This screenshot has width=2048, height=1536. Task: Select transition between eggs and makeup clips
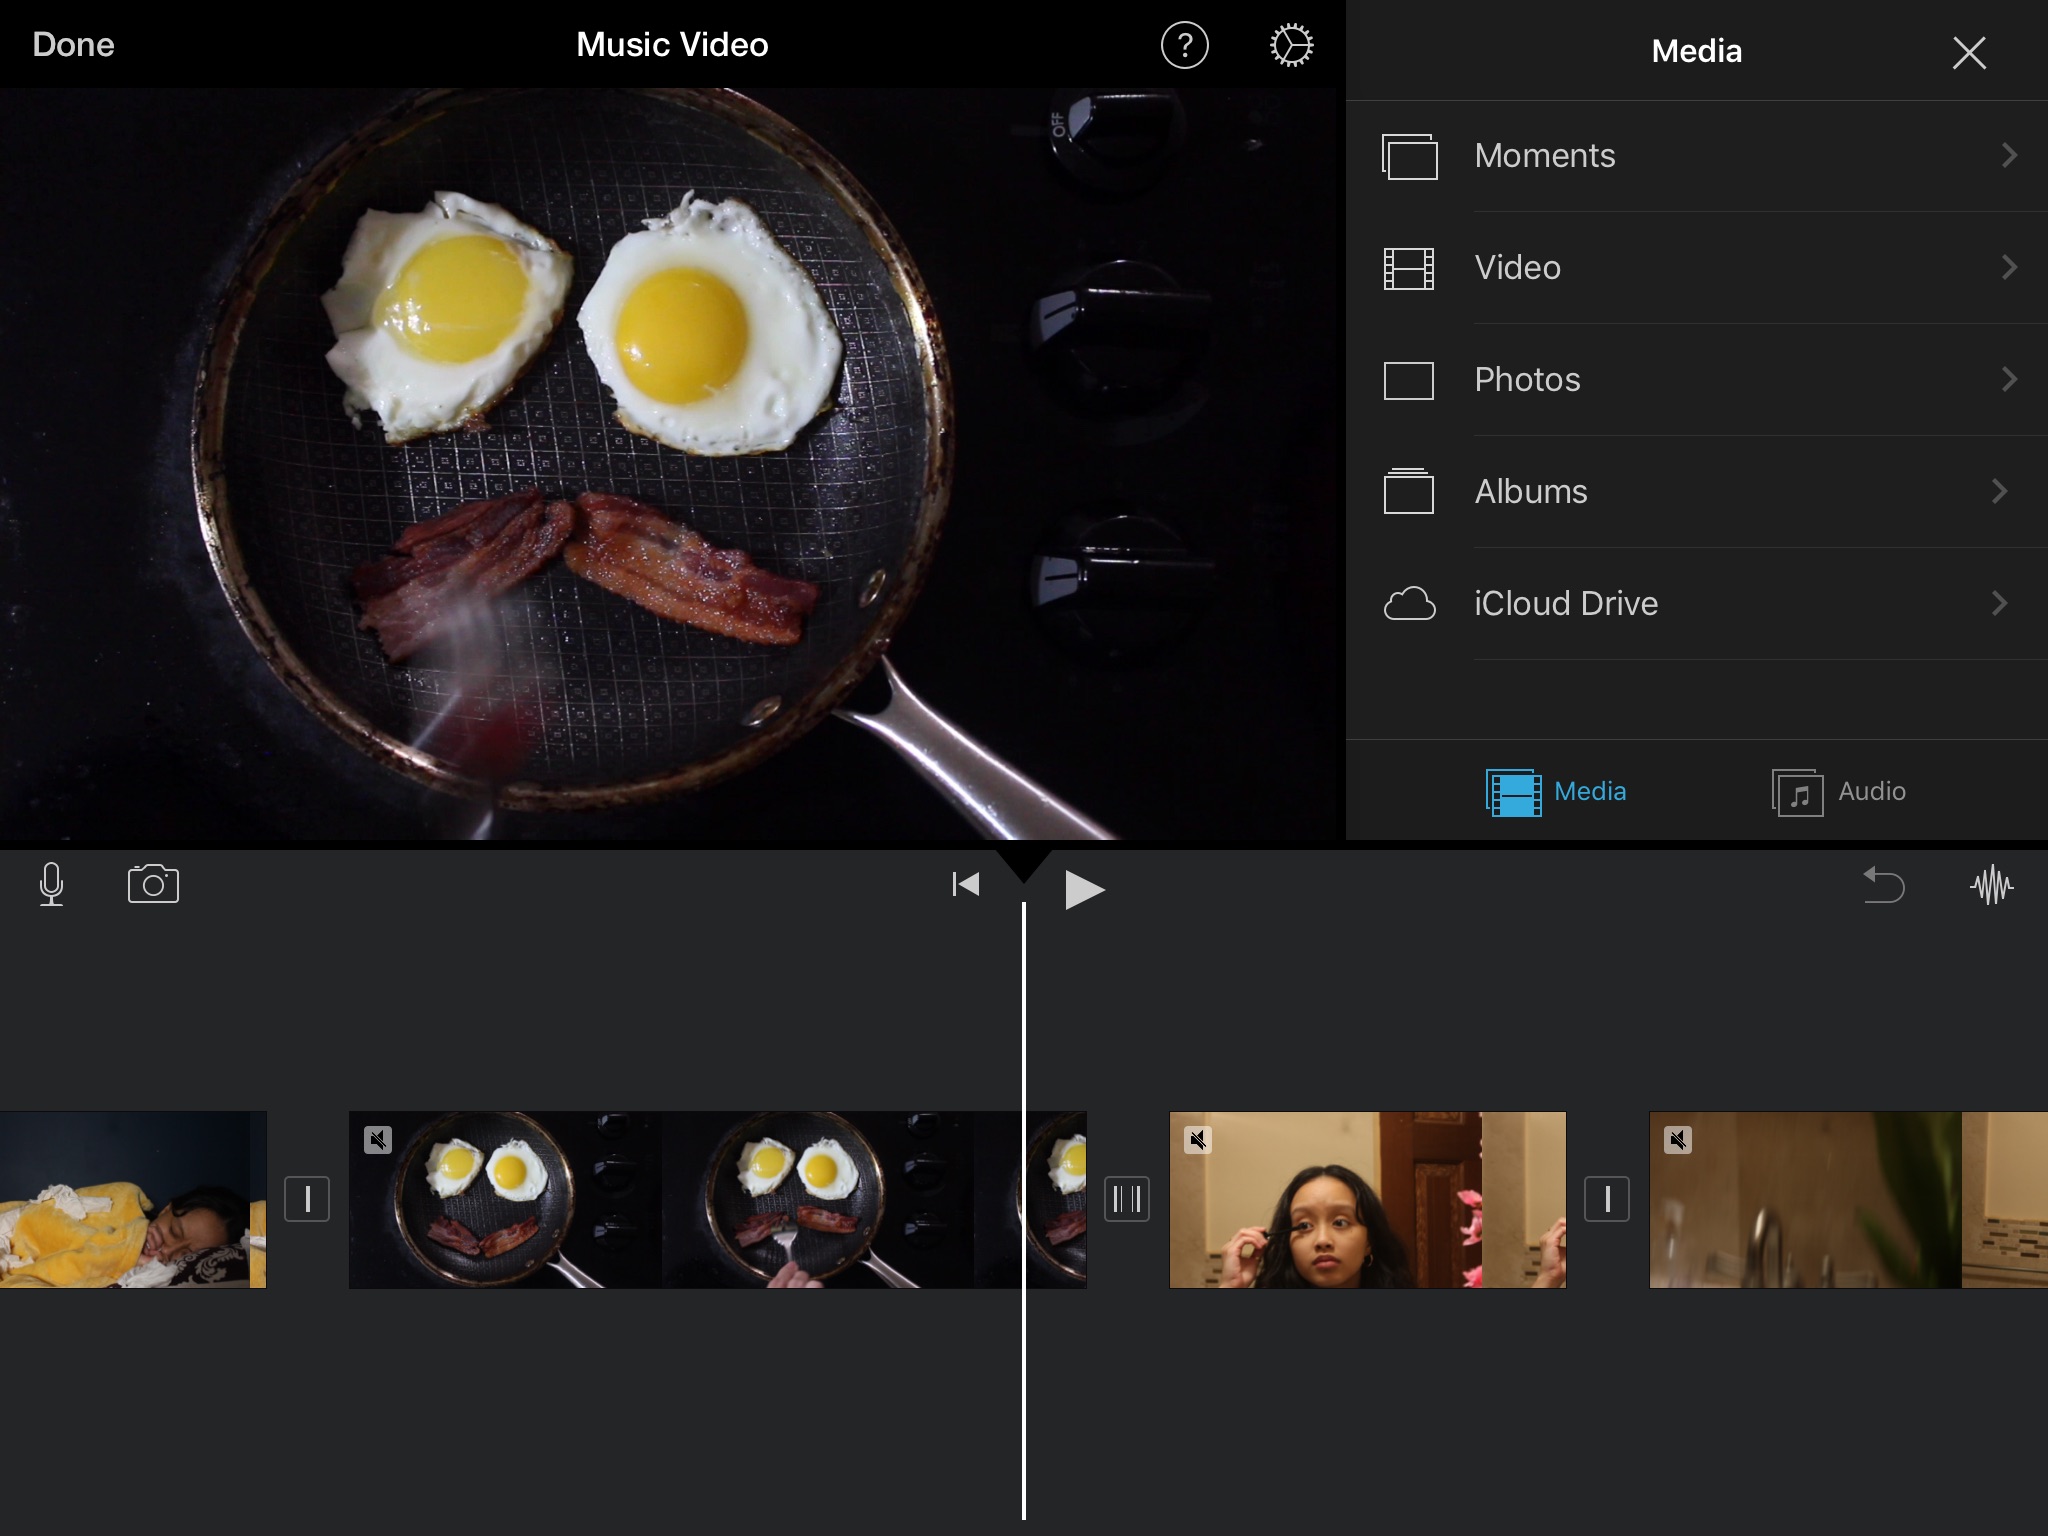point(1127,1199)
